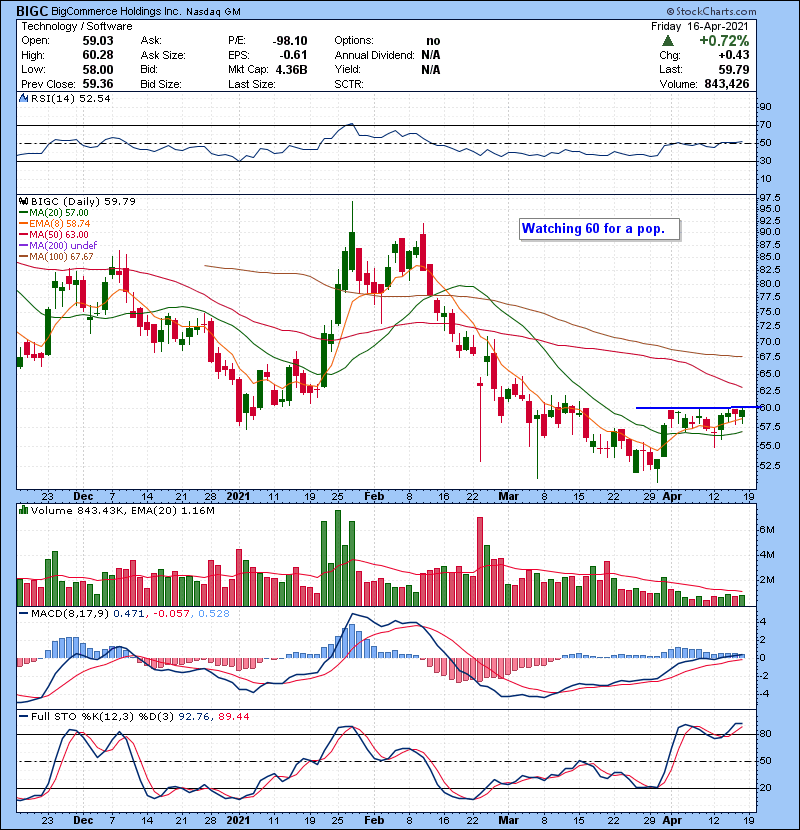This screenshot has height=830, width=800.
Task: Click the MACD signal value -0.057
Action: tap(172, 614)
